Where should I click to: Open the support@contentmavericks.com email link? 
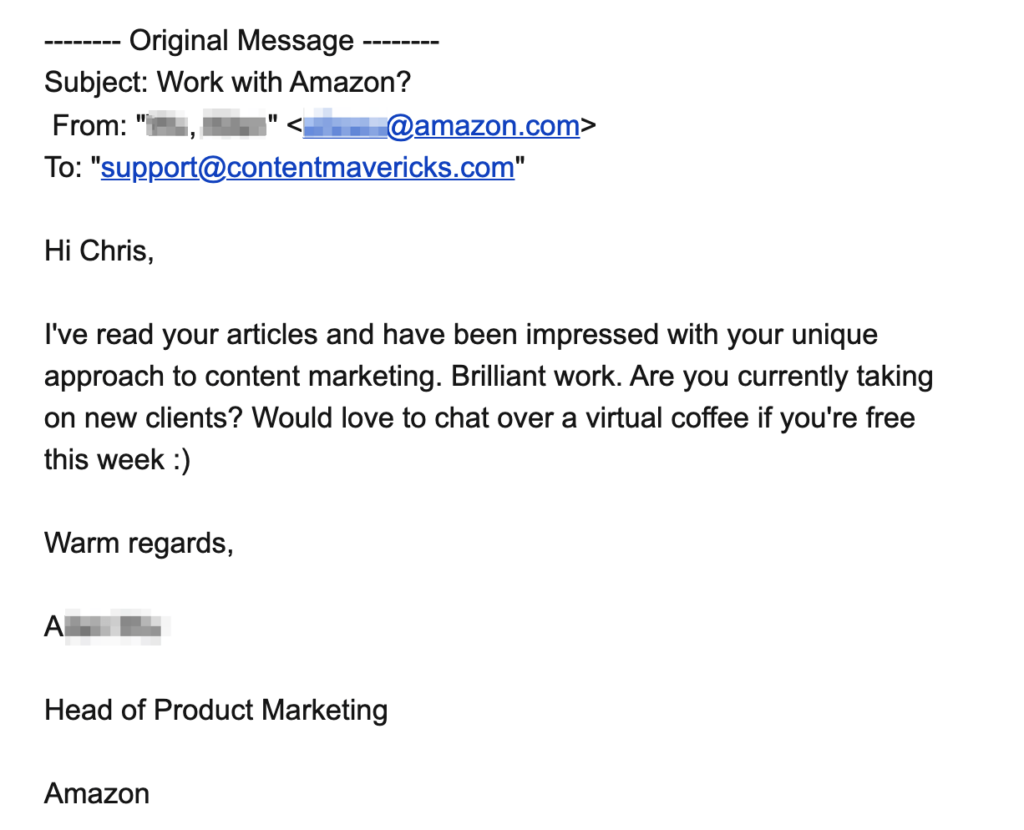click(x=307, y=167)
